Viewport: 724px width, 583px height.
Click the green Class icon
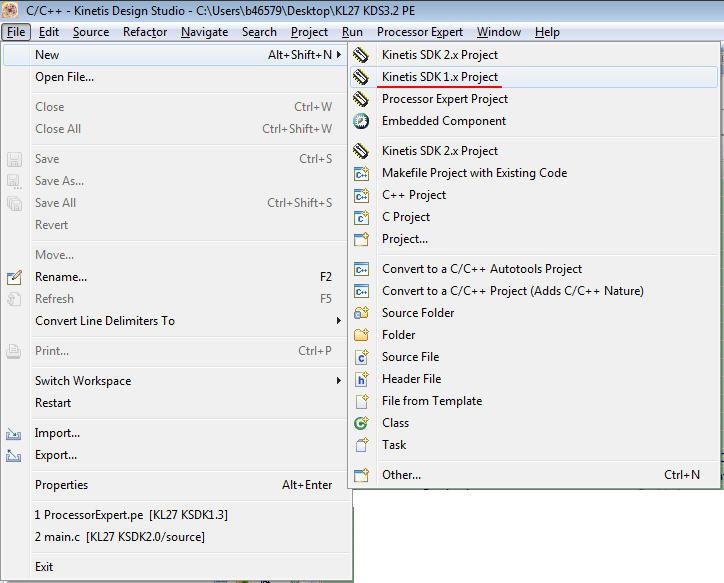coord(361,423)
